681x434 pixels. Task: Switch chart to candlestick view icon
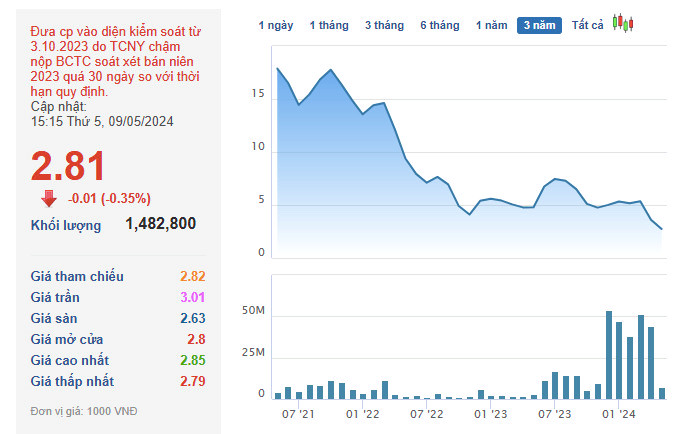(x=624, y=24)
